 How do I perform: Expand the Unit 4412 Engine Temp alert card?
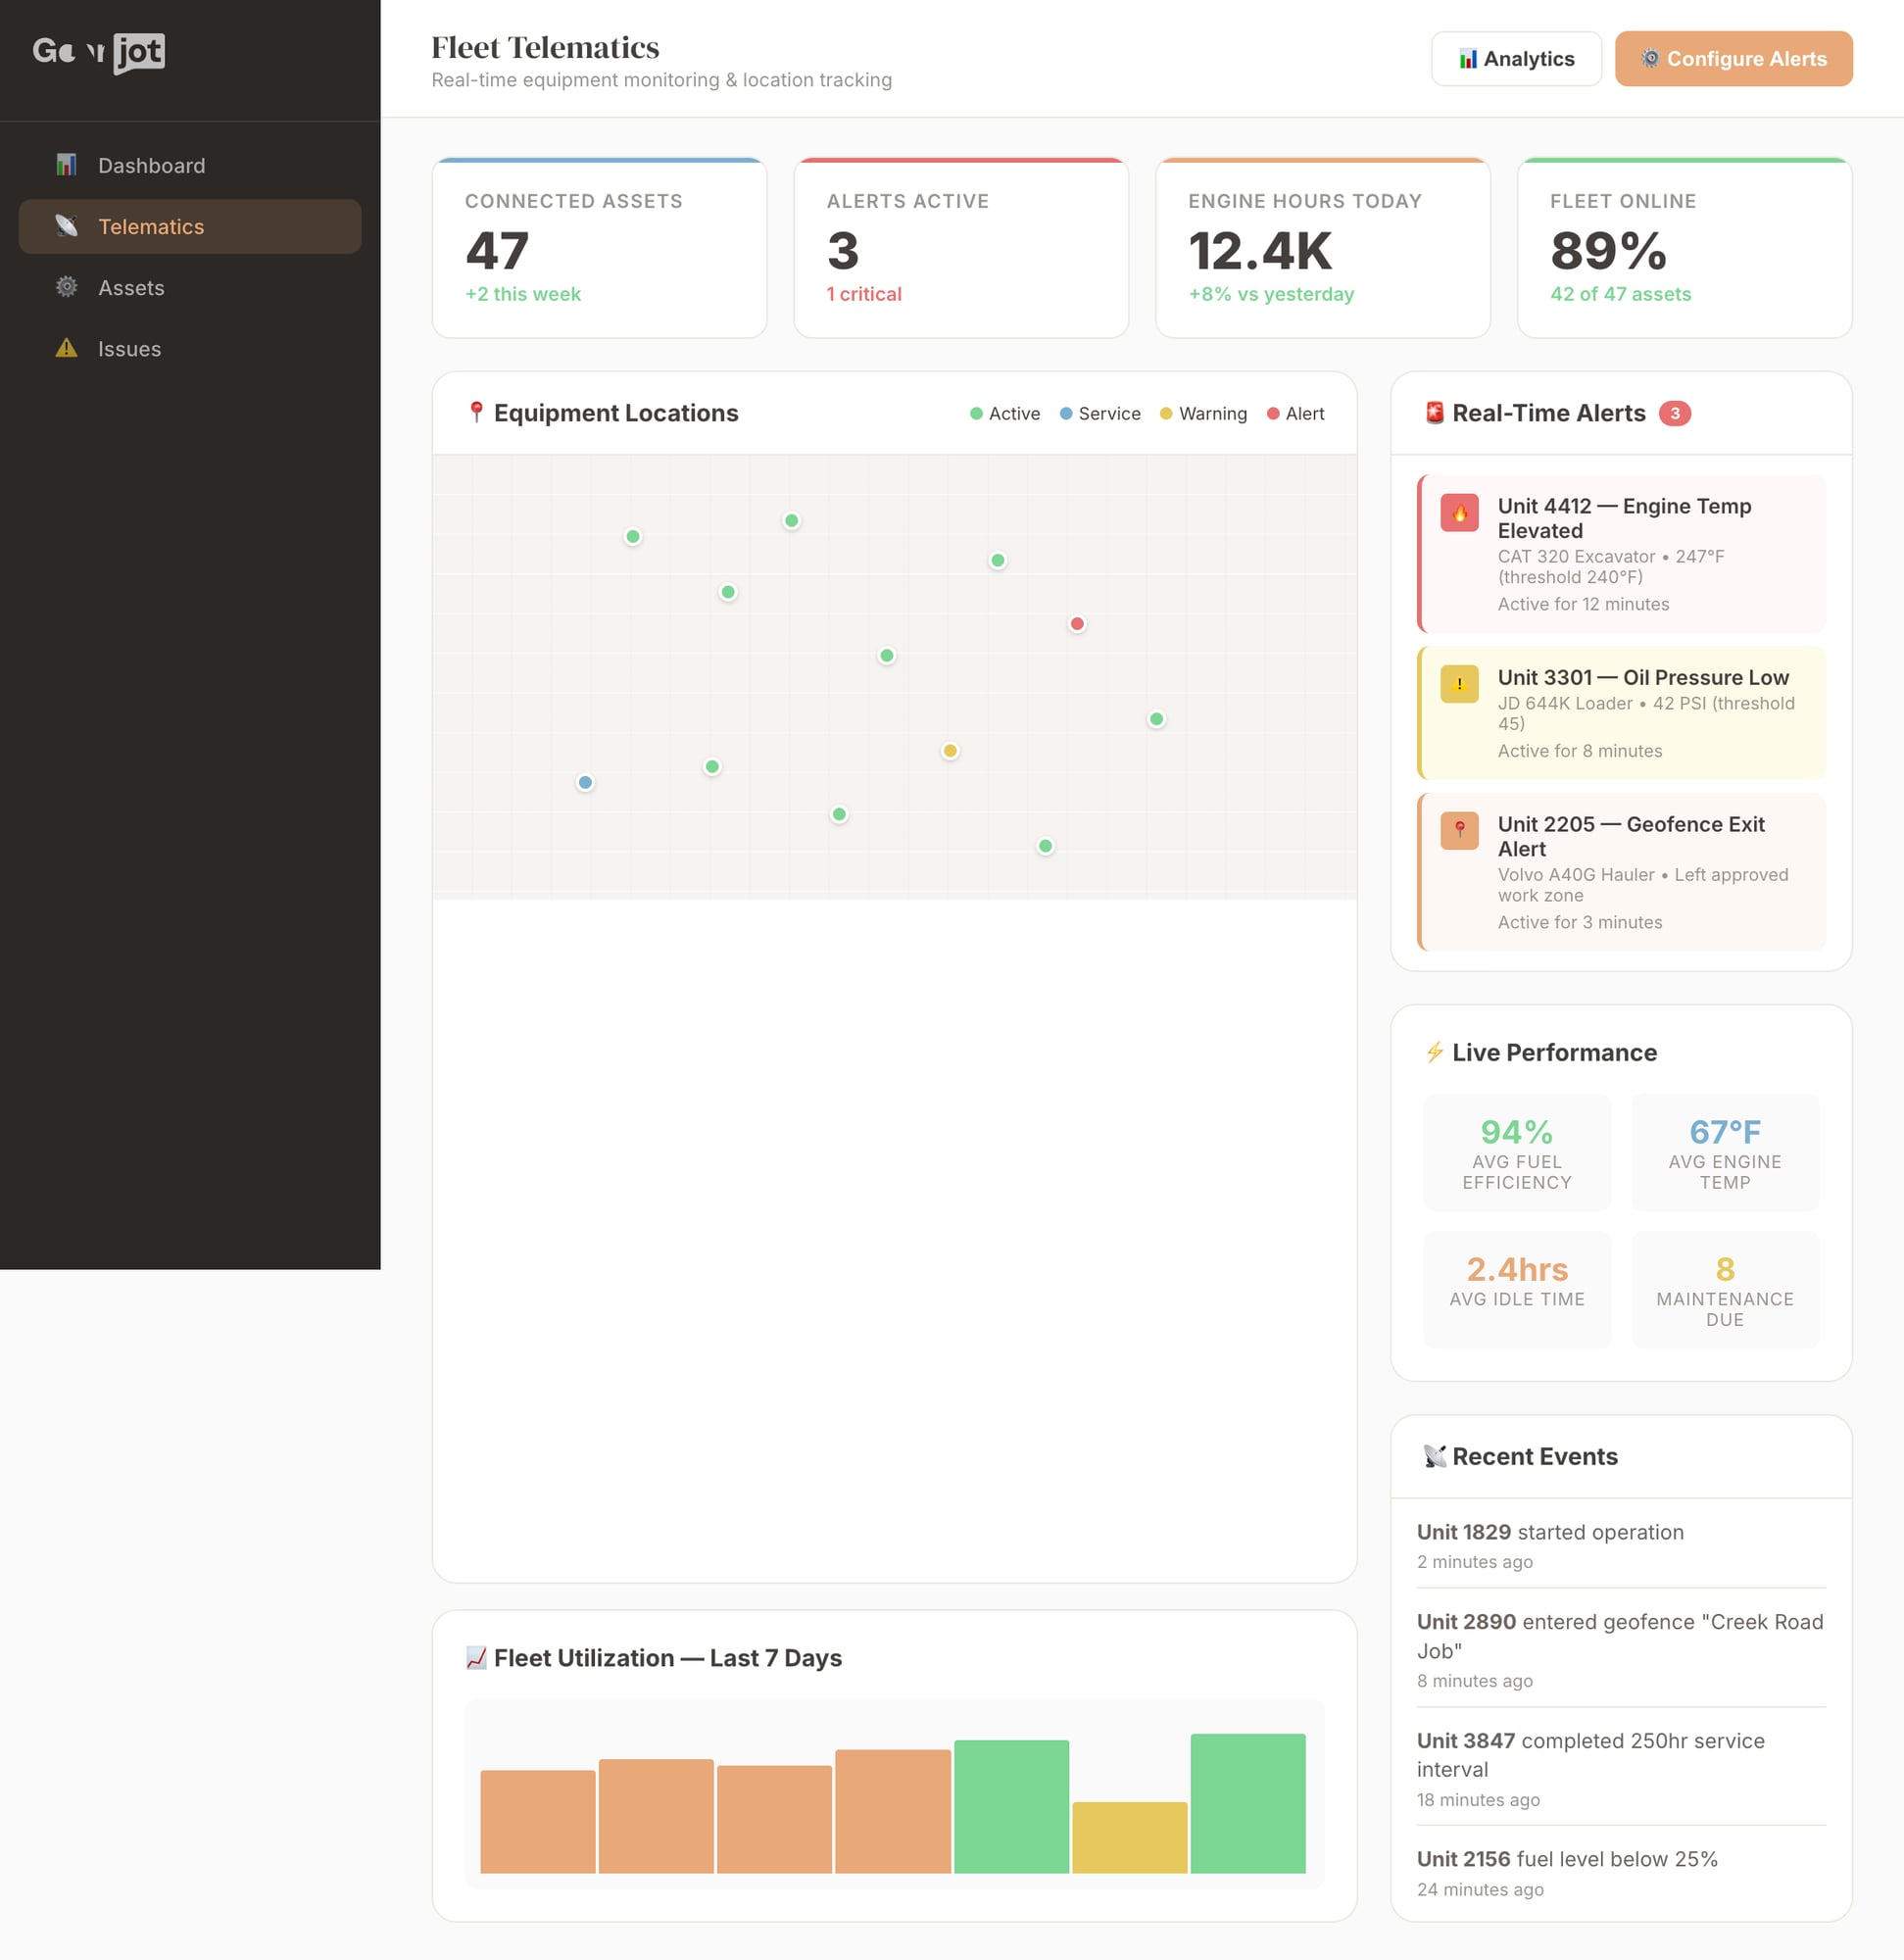1620,553
